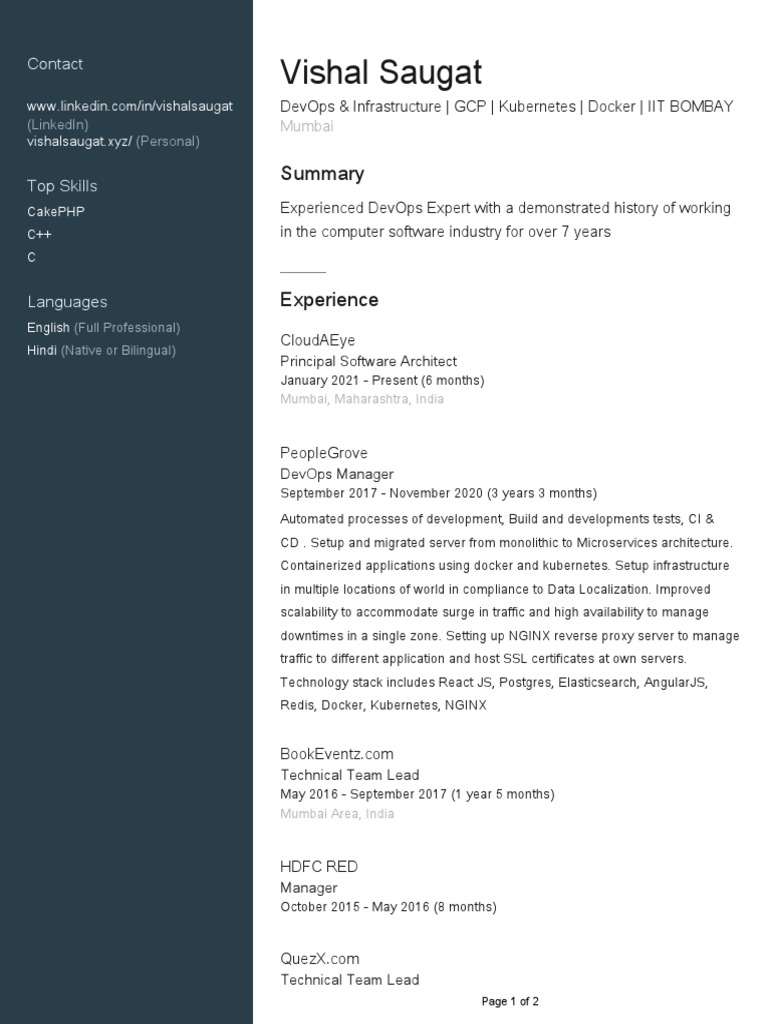Image resolution: width=768 pixels, height=1024 pixels.
Task: Select the C++ skill entry
Action: point(39,234)
